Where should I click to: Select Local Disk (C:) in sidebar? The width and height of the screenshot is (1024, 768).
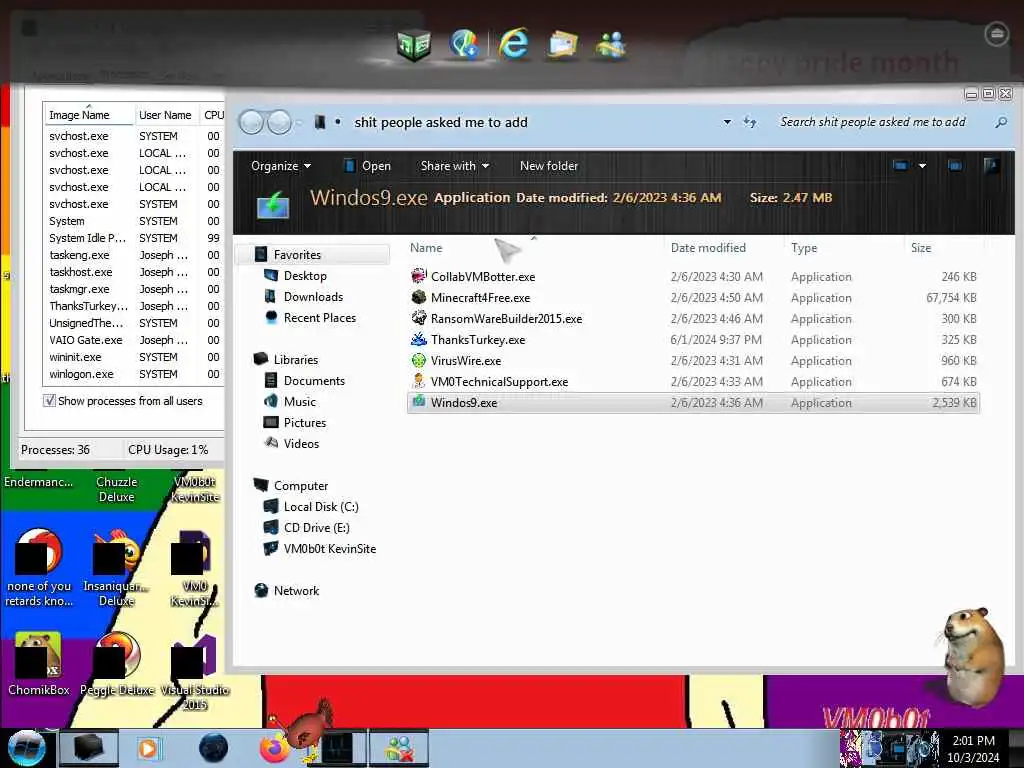(x=321, y=506)
